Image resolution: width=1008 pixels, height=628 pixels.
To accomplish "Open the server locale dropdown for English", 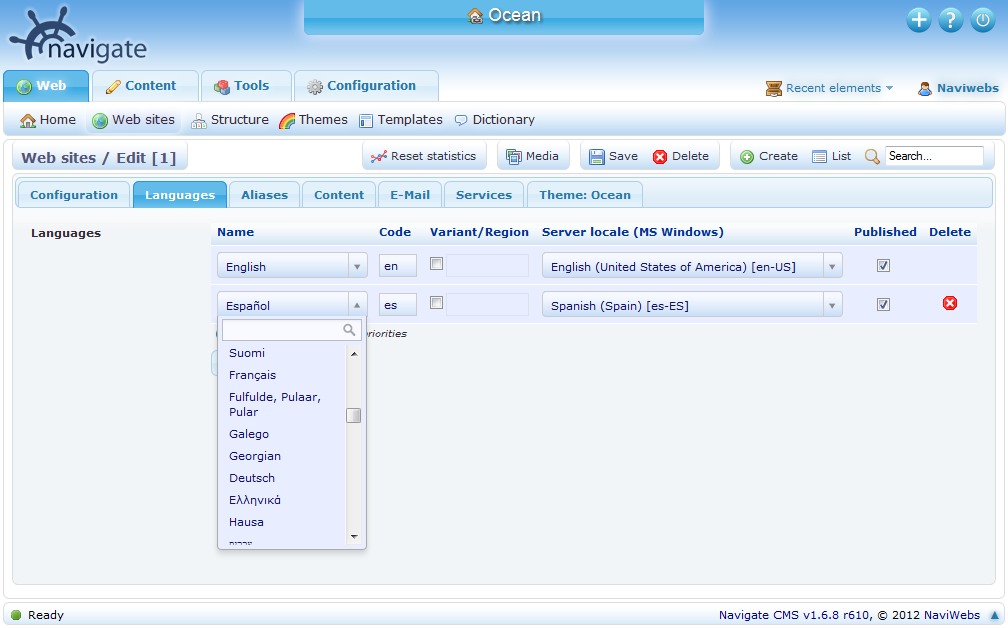I will (x=833, y=265).
